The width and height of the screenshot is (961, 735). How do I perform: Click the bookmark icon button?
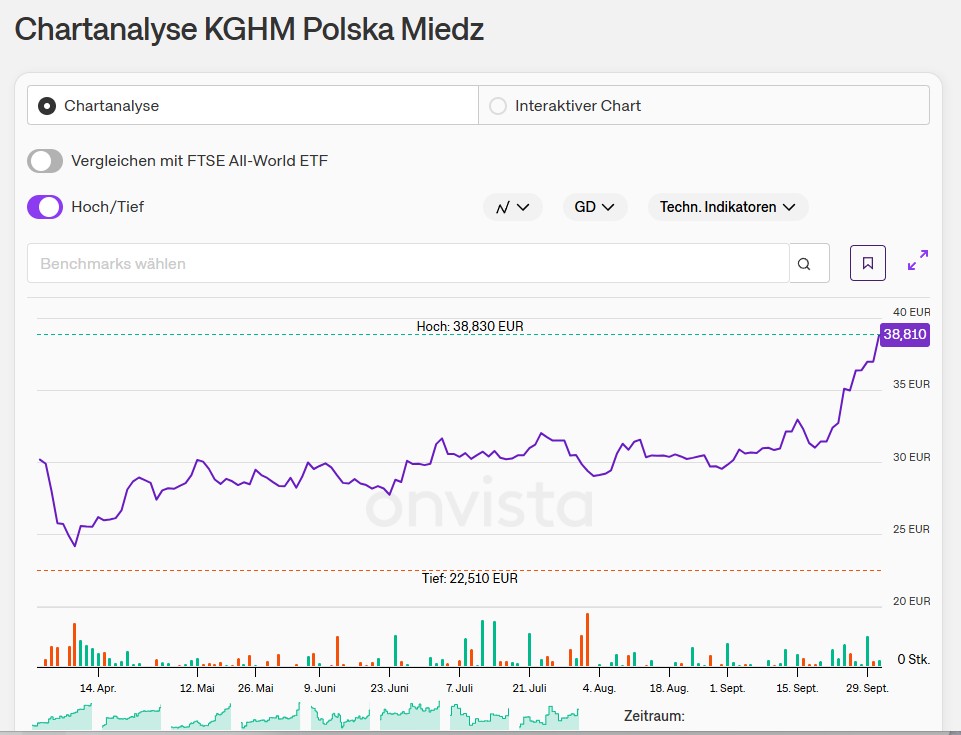click(867, 263)
